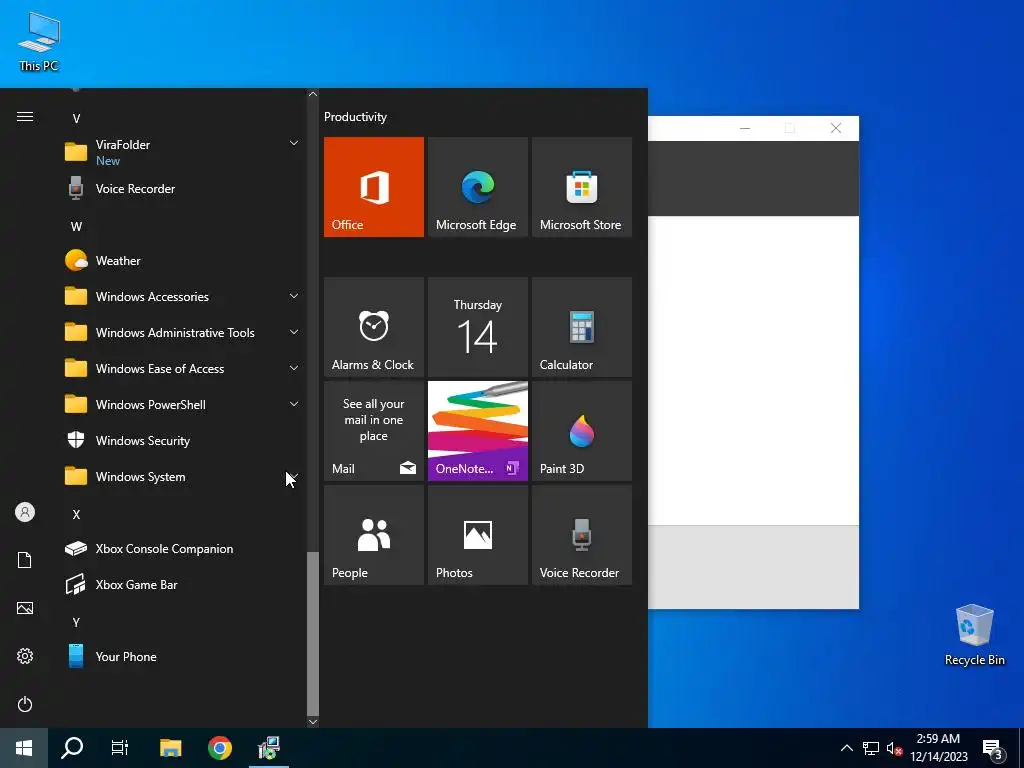Launch Microsoft Edge tile

pyautogui.click(x=477, y=187)
